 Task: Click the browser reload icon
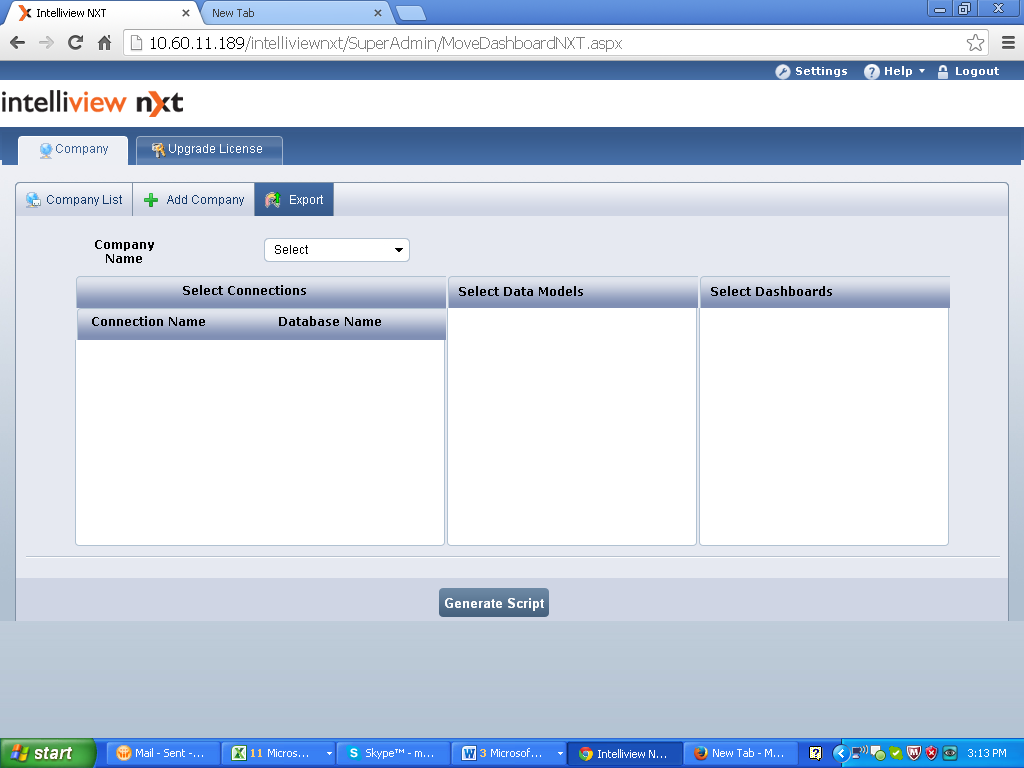pos(75,42)
